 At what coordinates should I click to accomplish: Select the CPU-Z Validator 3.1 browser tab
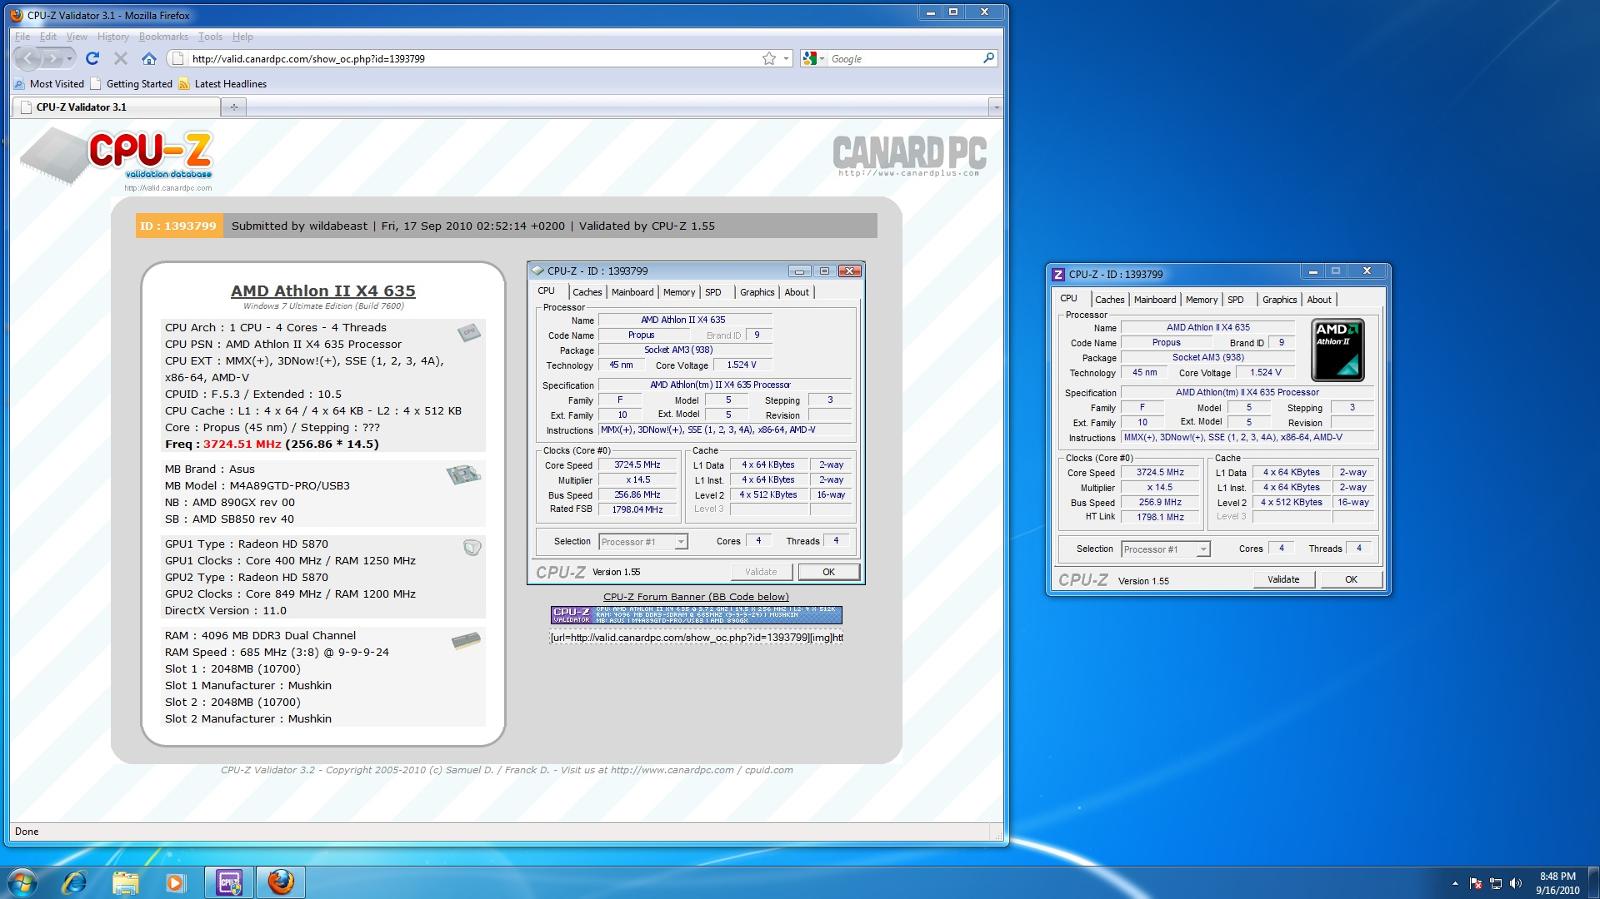(x=115, y=107)
